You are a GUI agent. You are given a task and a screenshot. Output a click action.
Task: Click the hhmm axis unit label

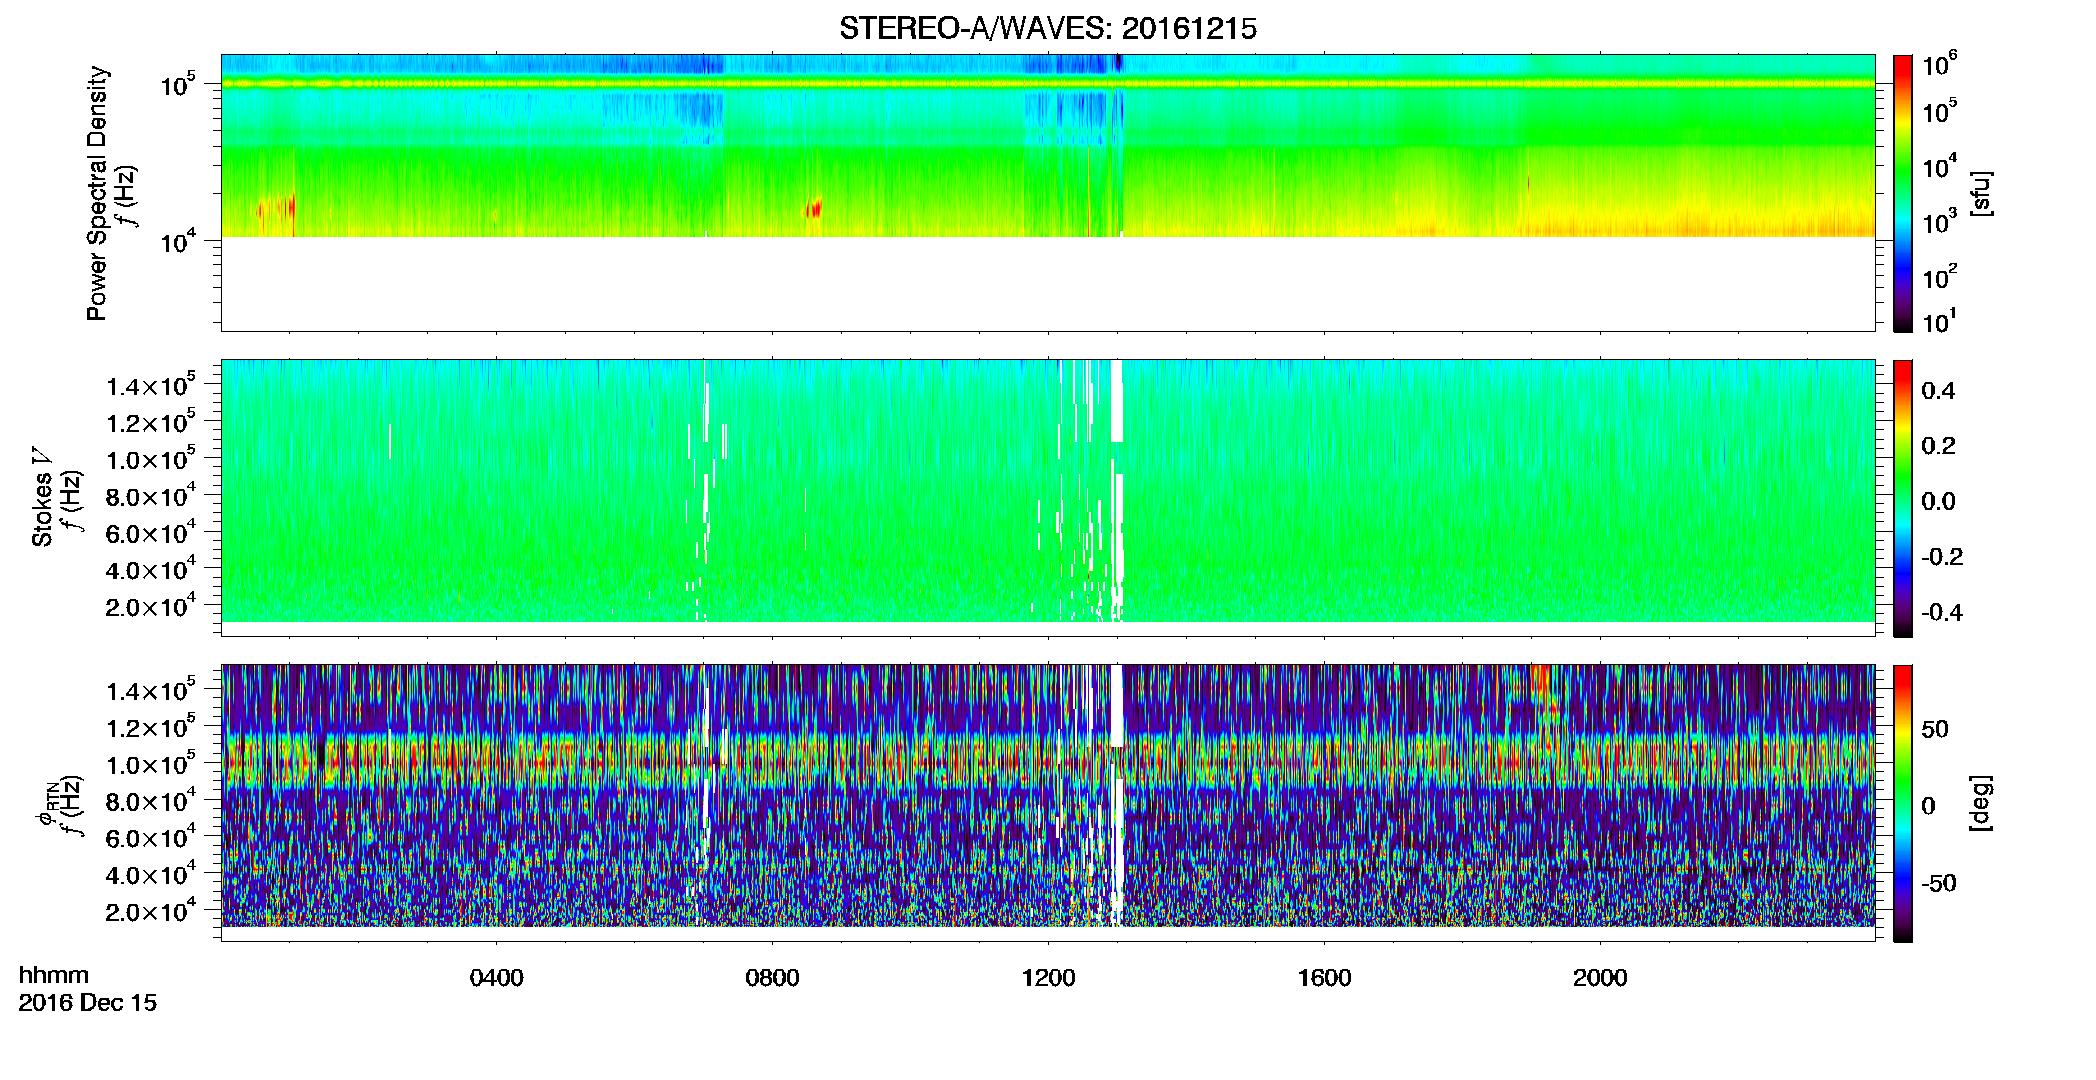click(x=54, y=975)
